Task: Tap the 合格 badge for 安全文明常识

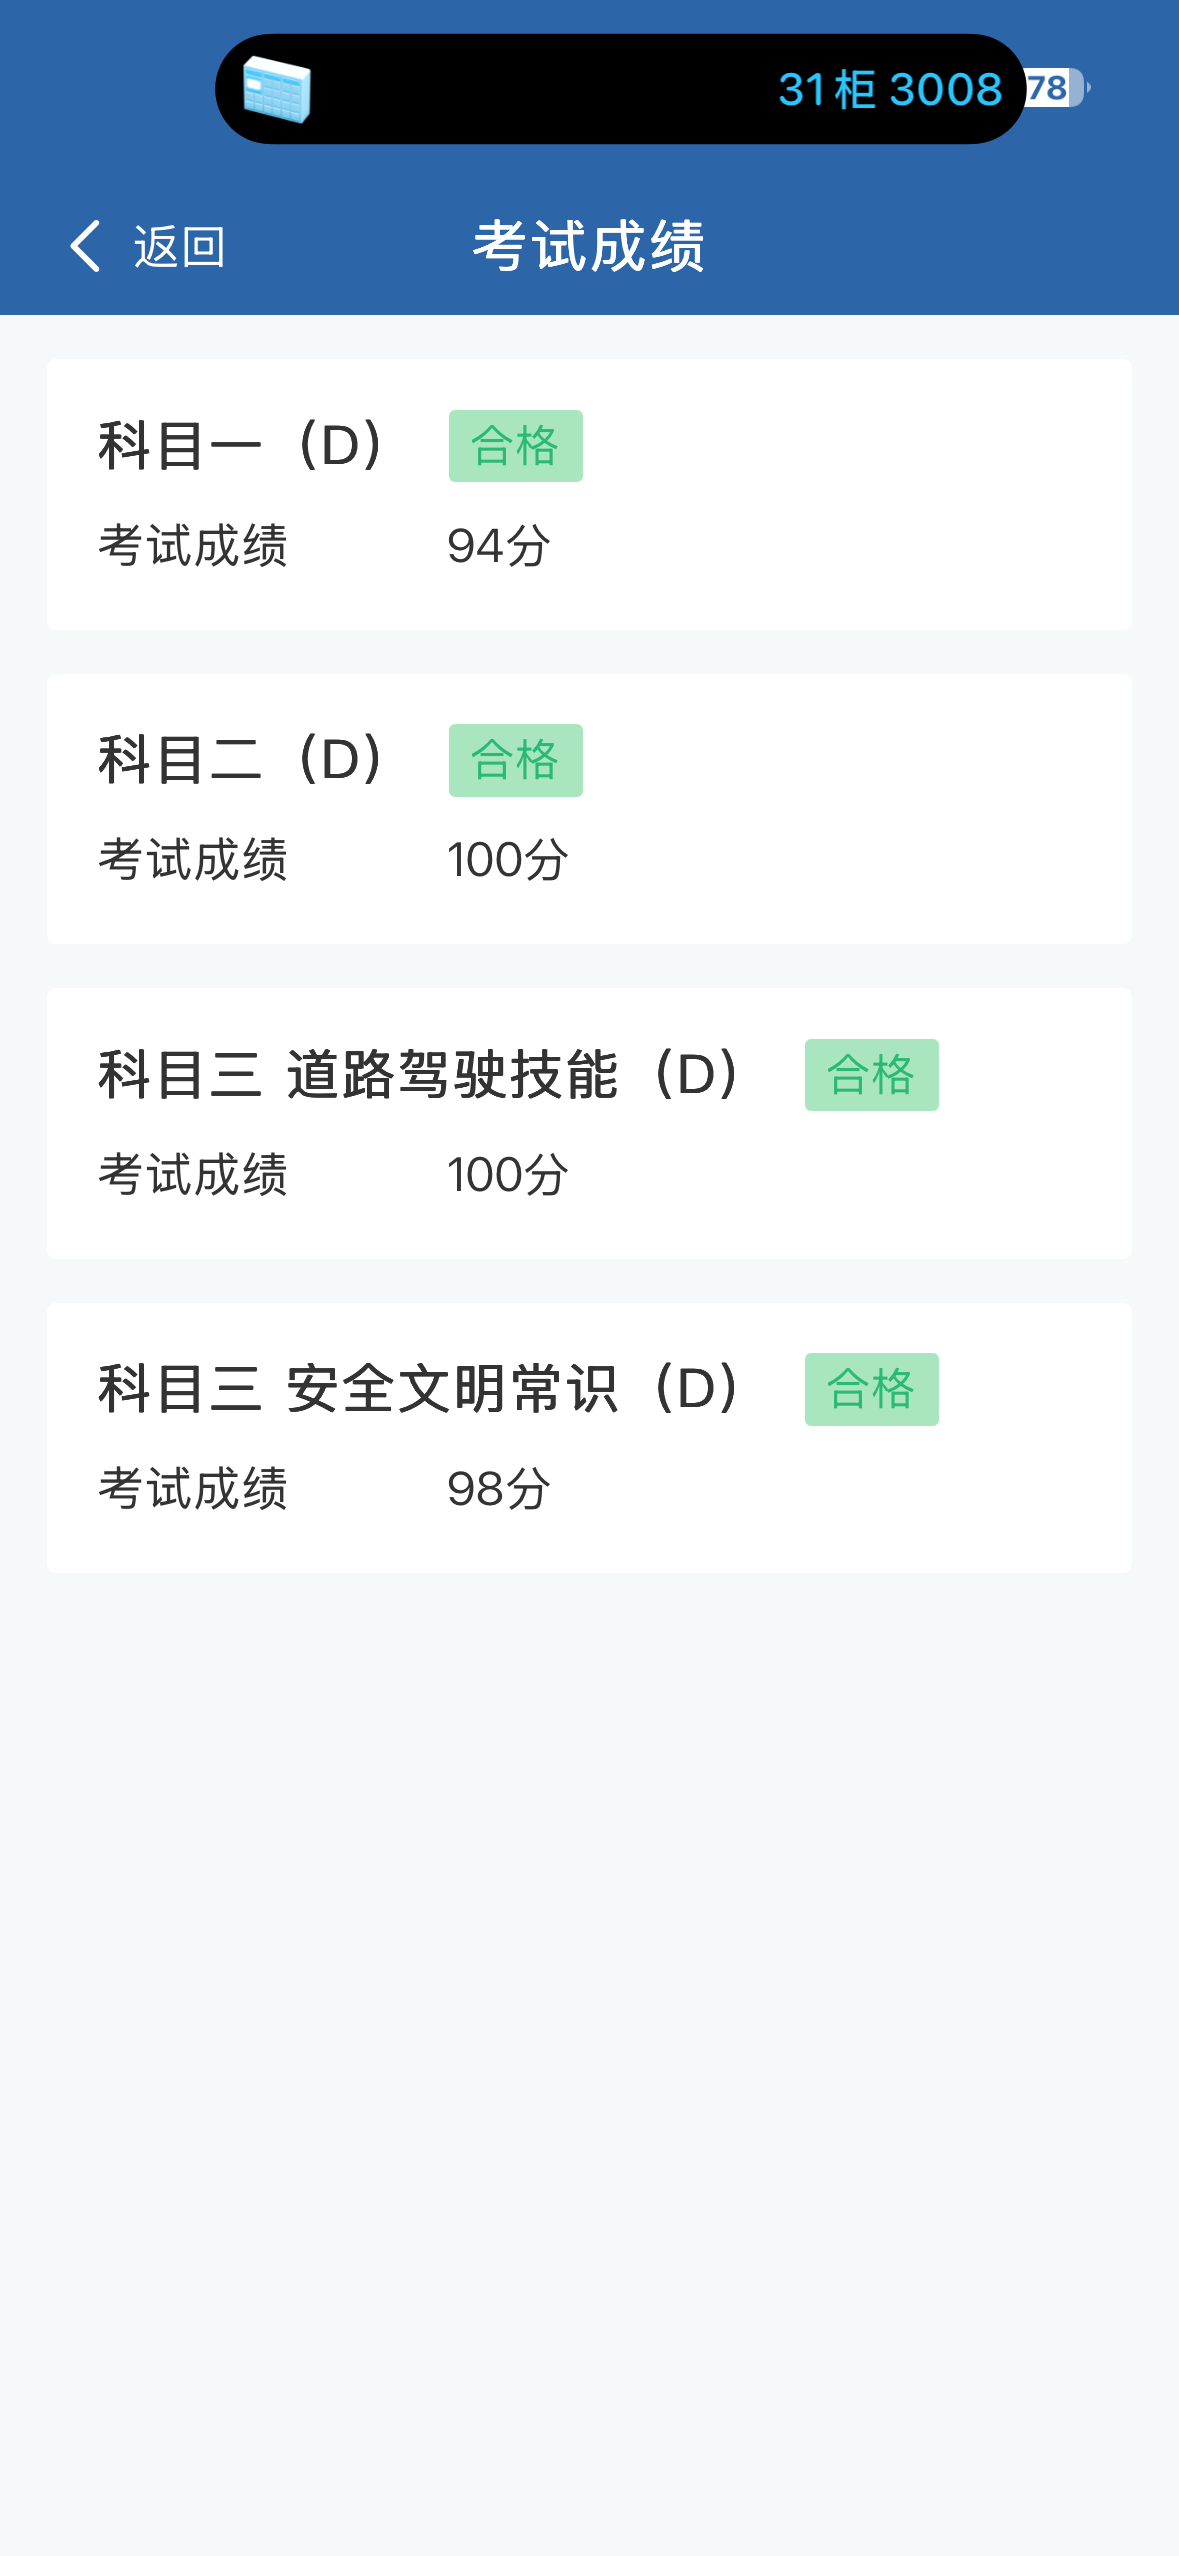Action: 871,1389
